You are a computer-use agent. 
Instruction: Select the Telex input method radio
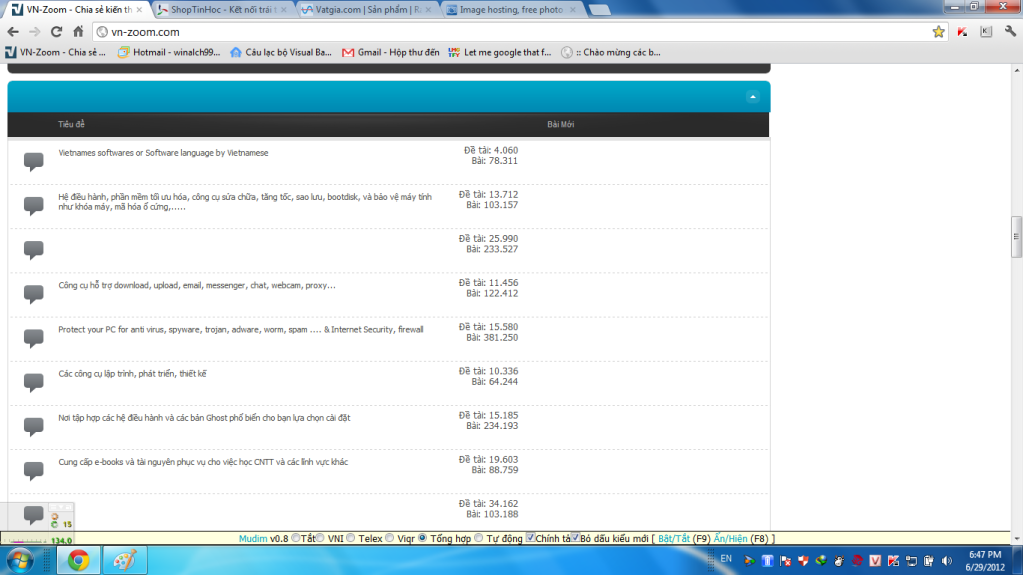click(x=351, y=538)
